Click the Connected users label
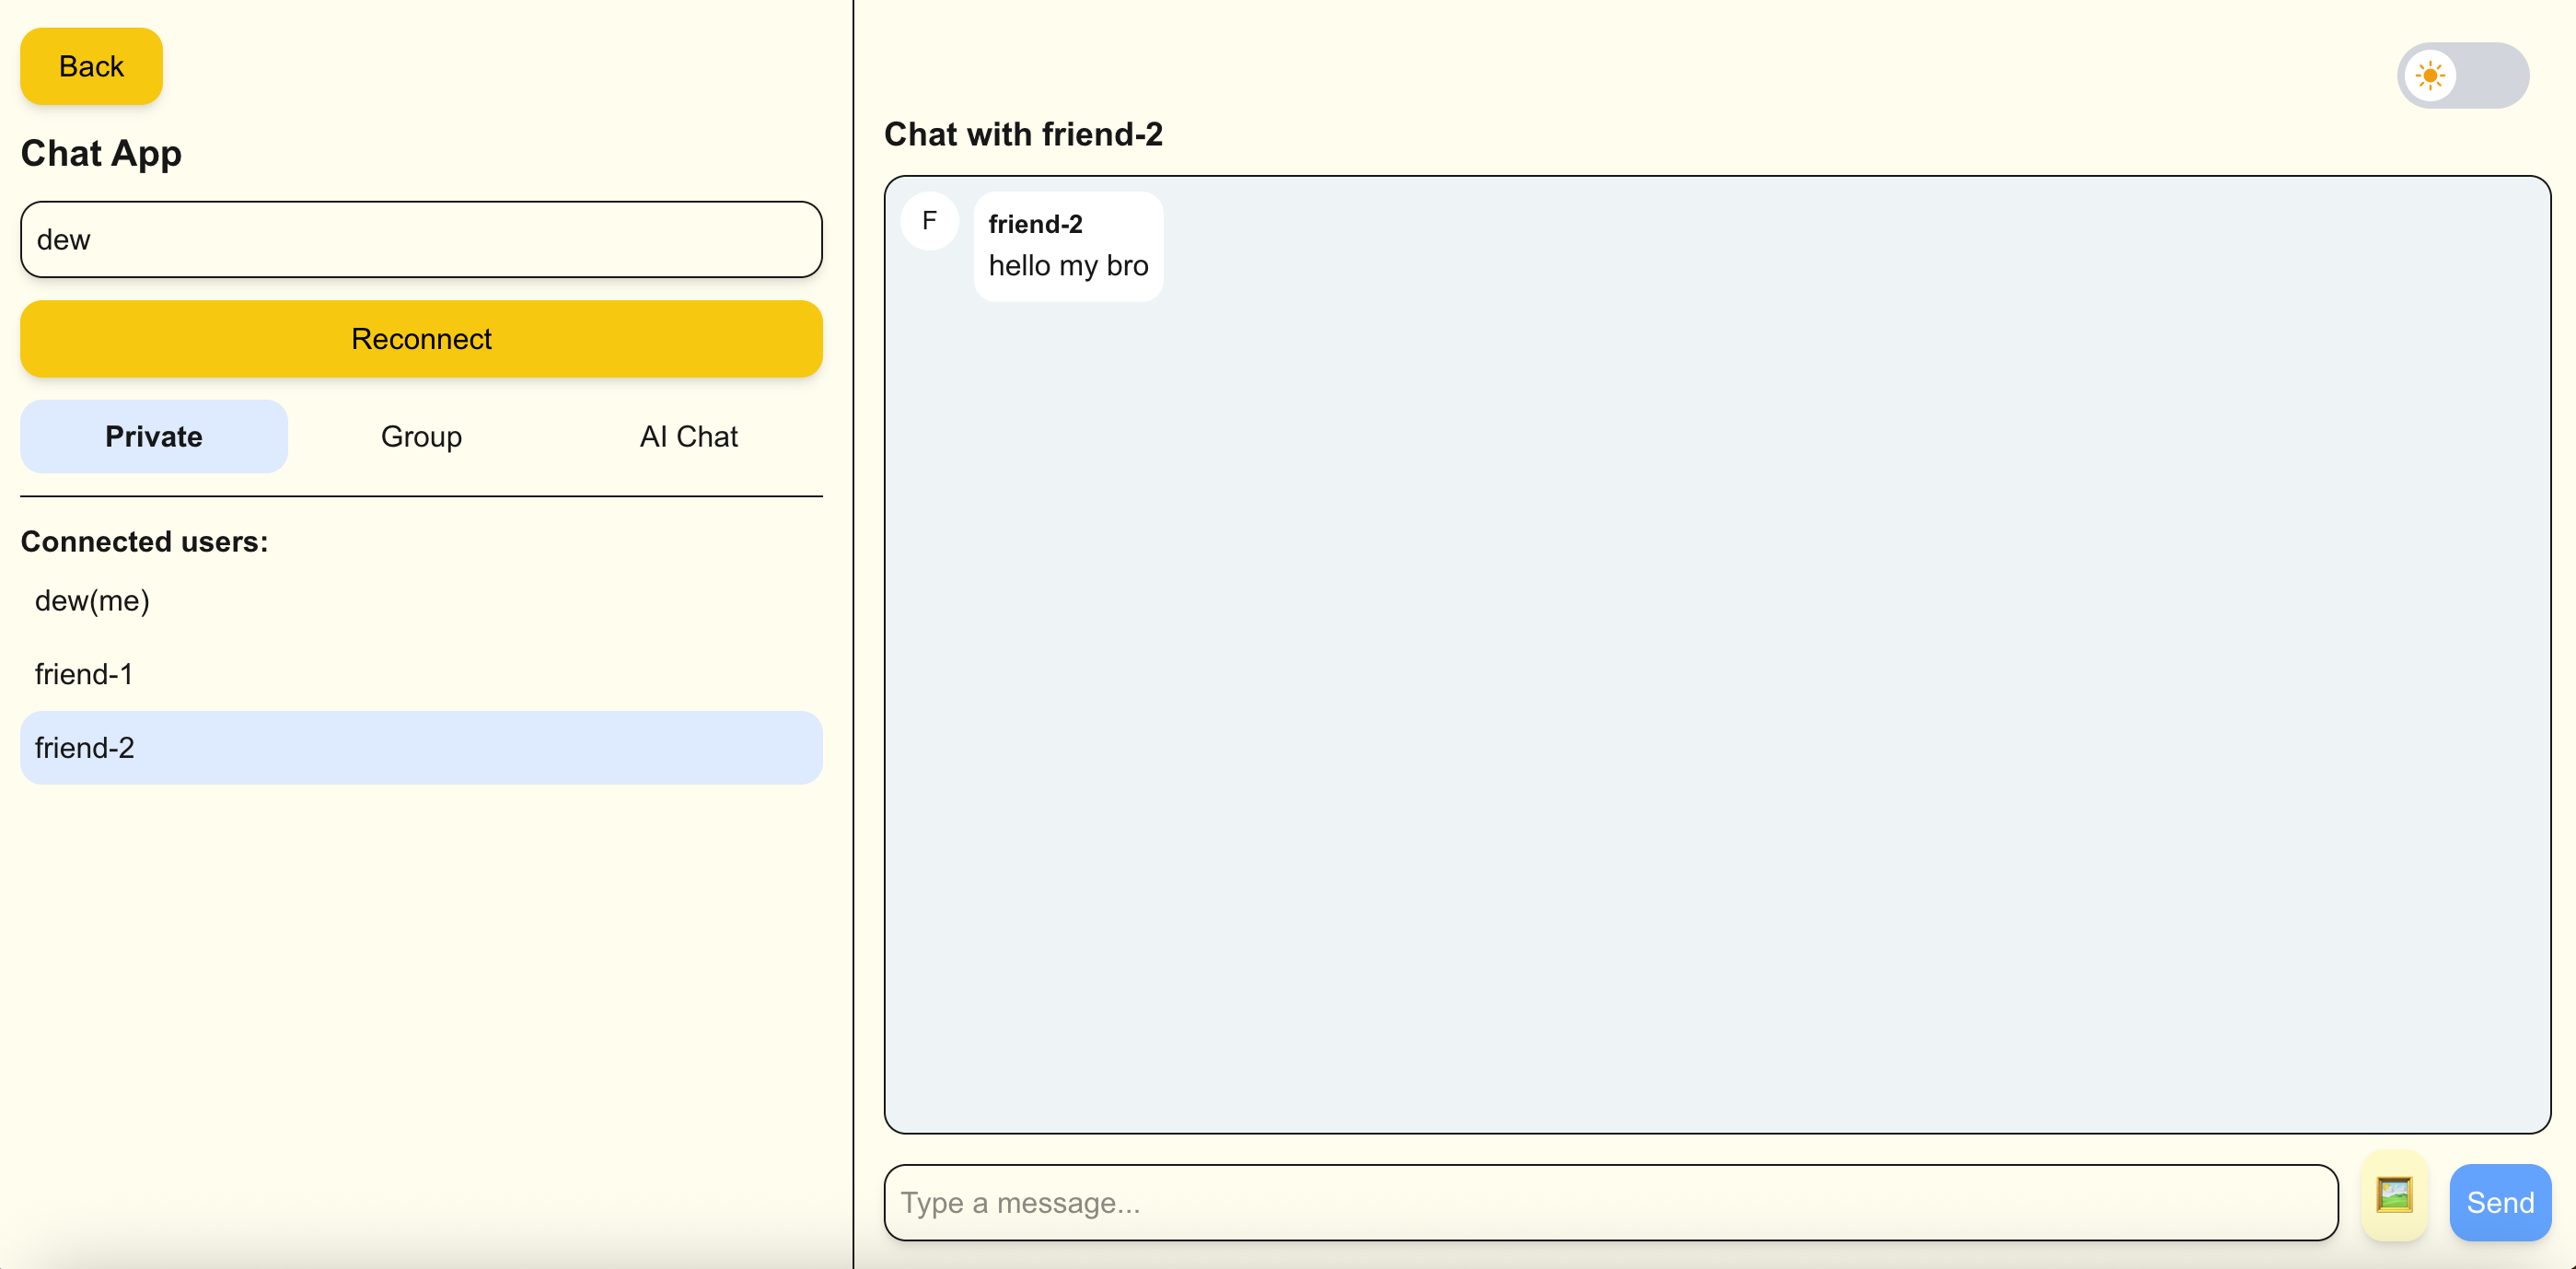The height and width of the screenshot is (1269, 2576). click(x=144, y=542)
